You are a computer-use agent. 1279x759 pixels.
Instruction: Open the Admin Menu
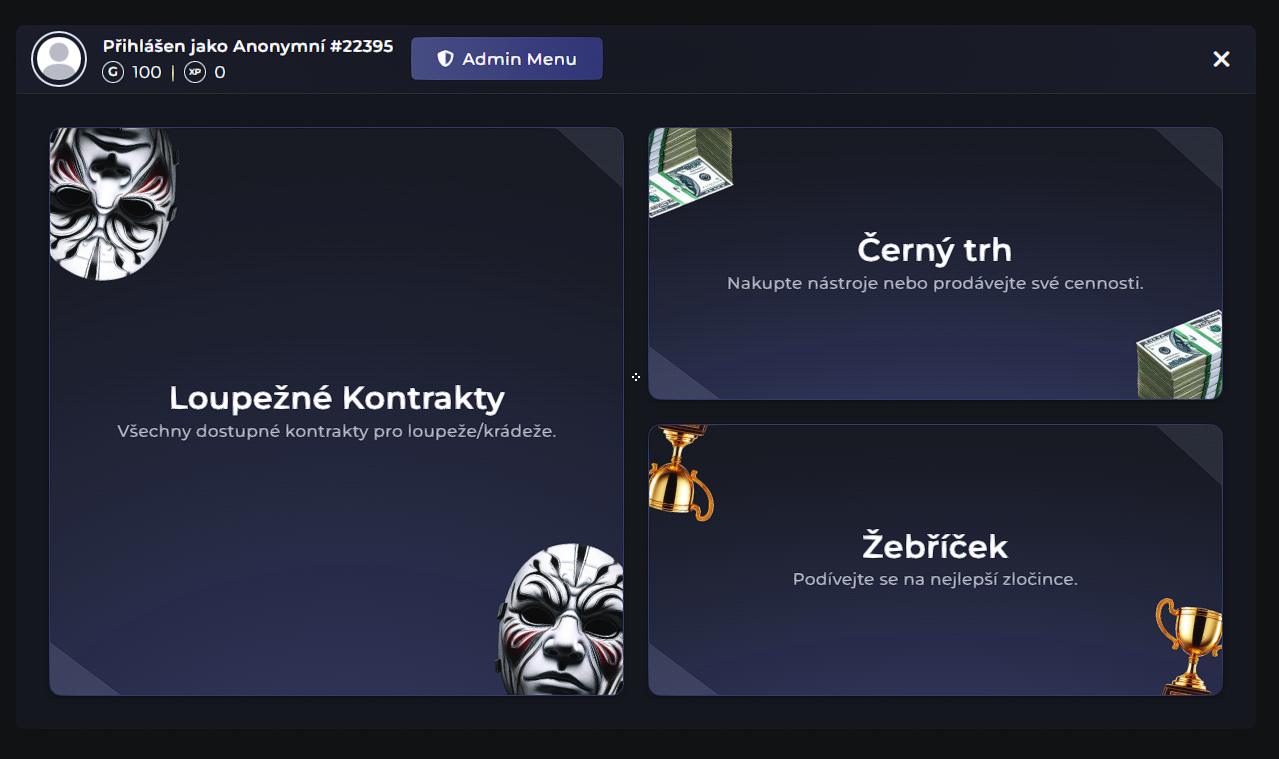click(x=507, y=59)
